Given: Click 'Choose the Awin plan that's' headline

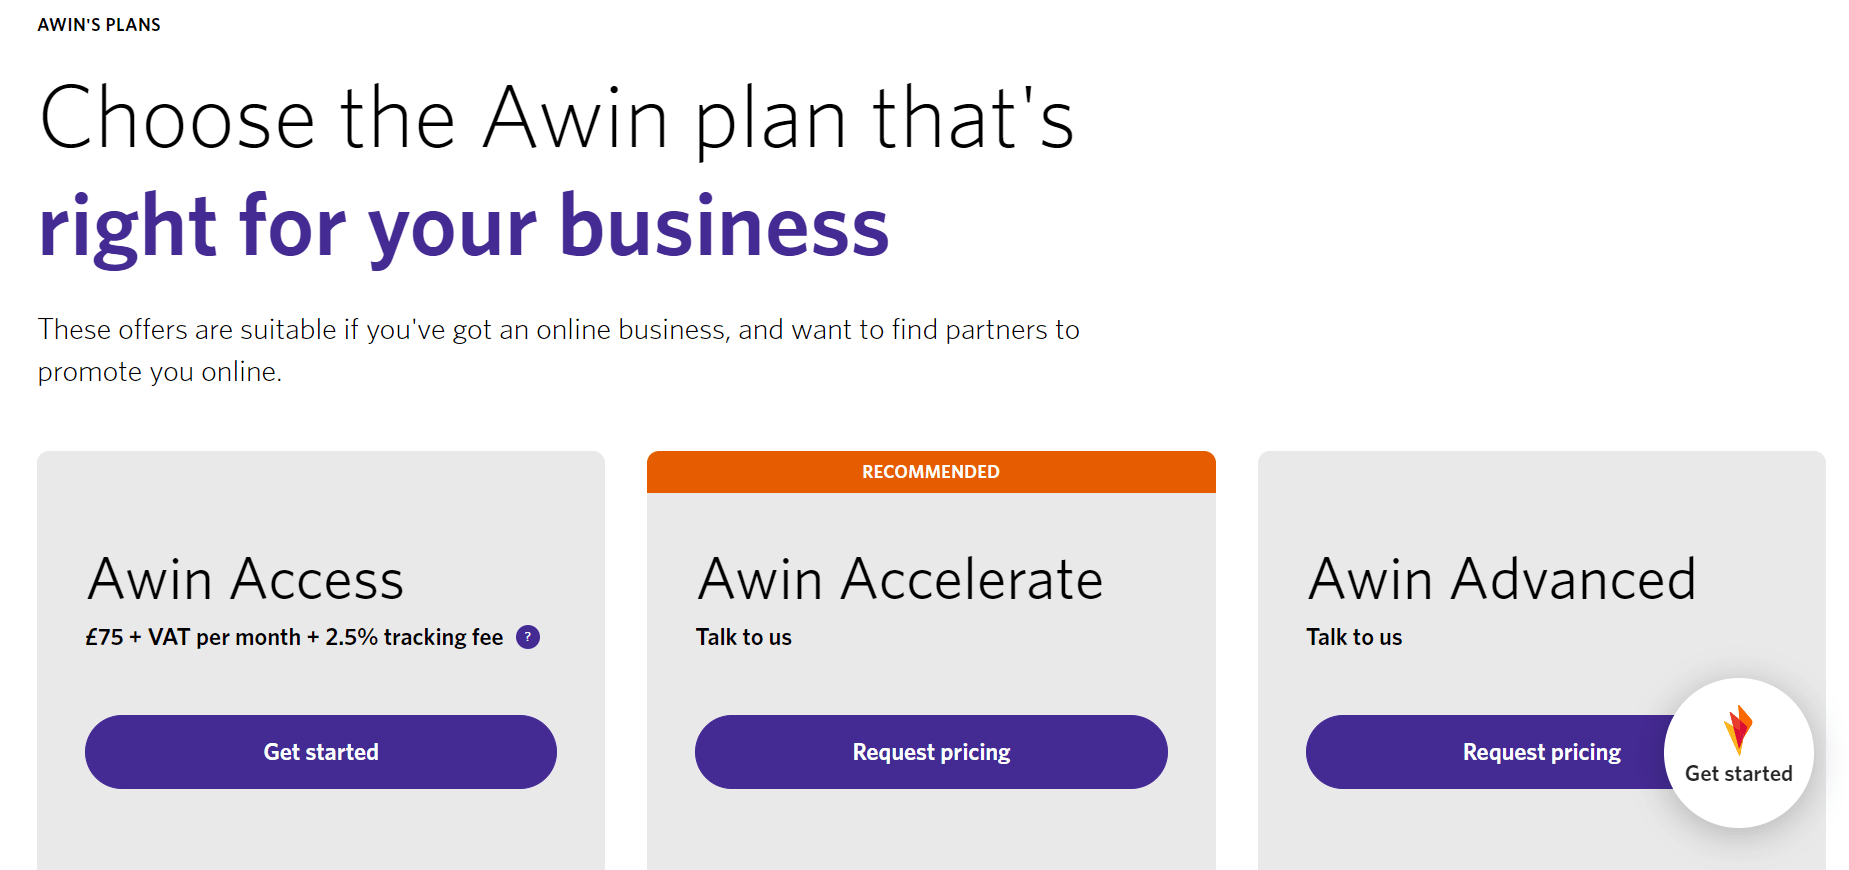Looking at the screenshot, I should tap(556, 118).
